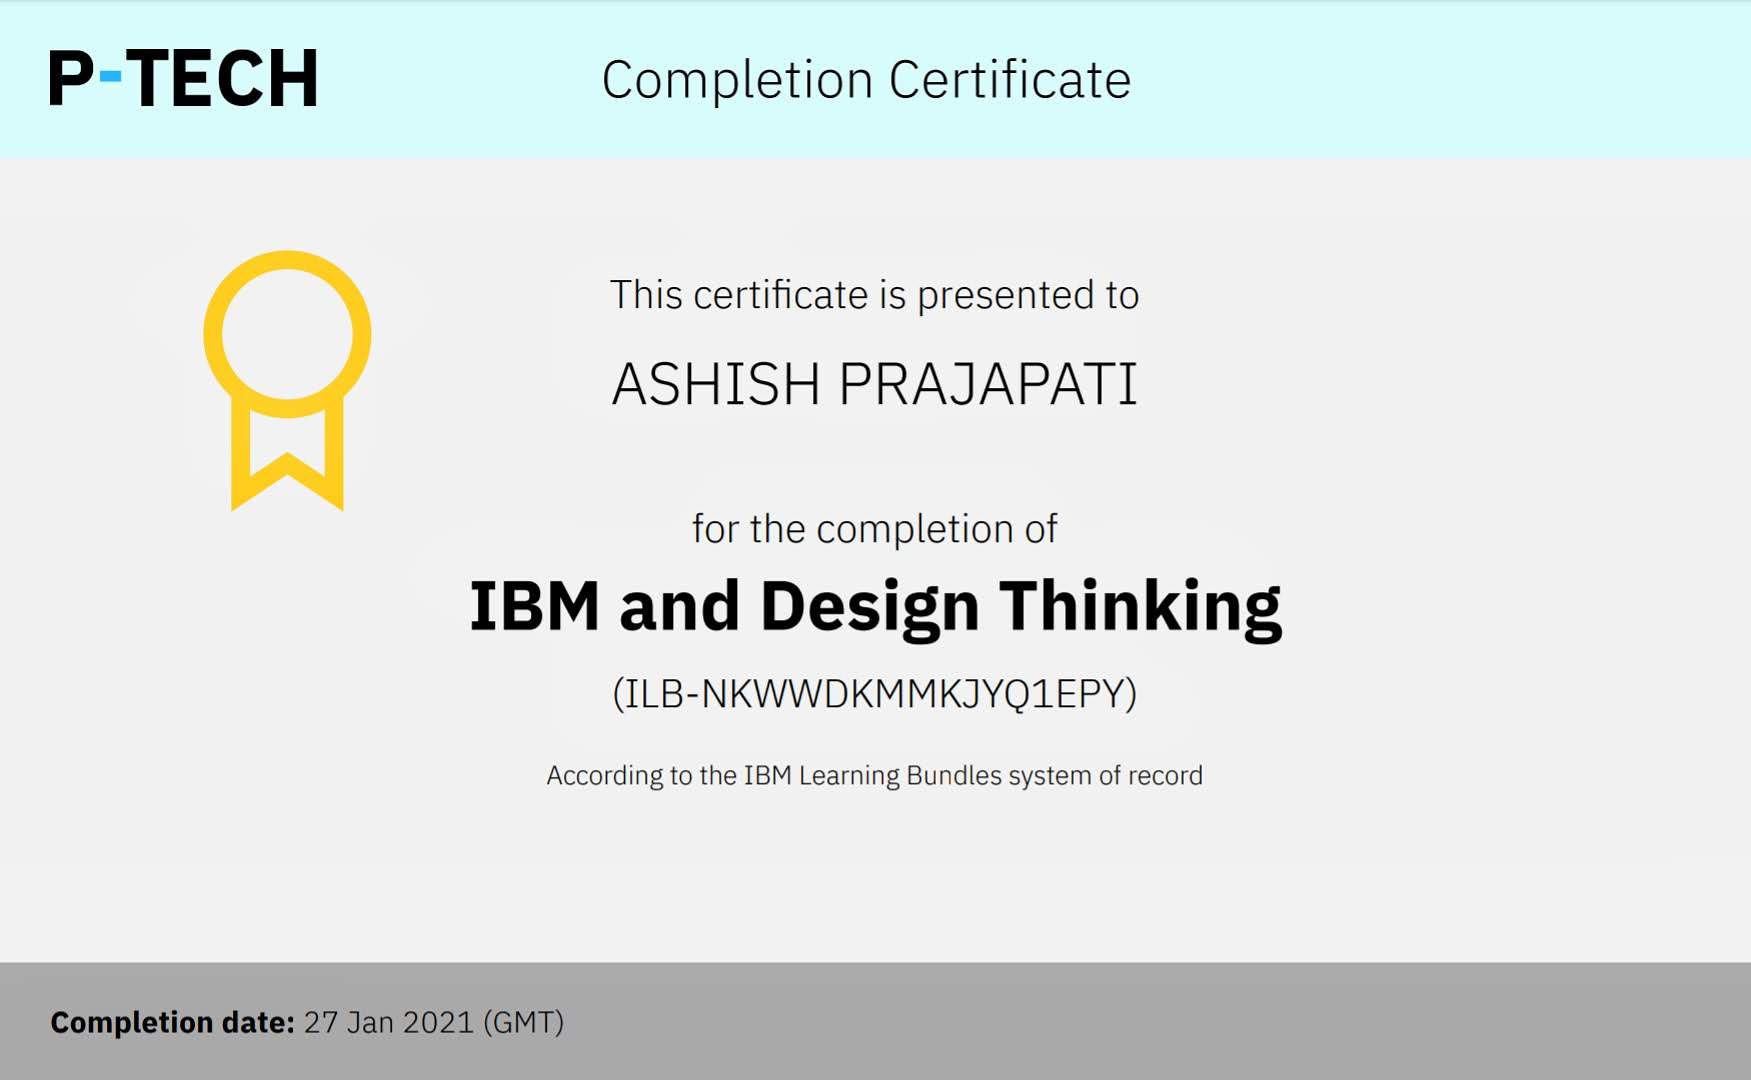1751x1080 pixels.
Task: Click 'This certificate is presented to' text
Action: click(875, 295)
